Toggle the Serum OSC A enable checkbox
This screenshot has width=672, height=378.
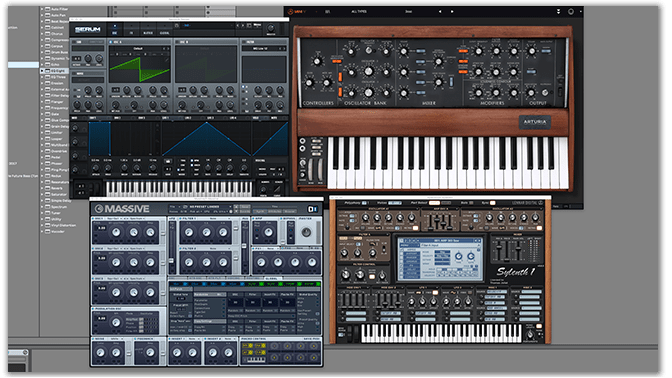click(111, 42)
